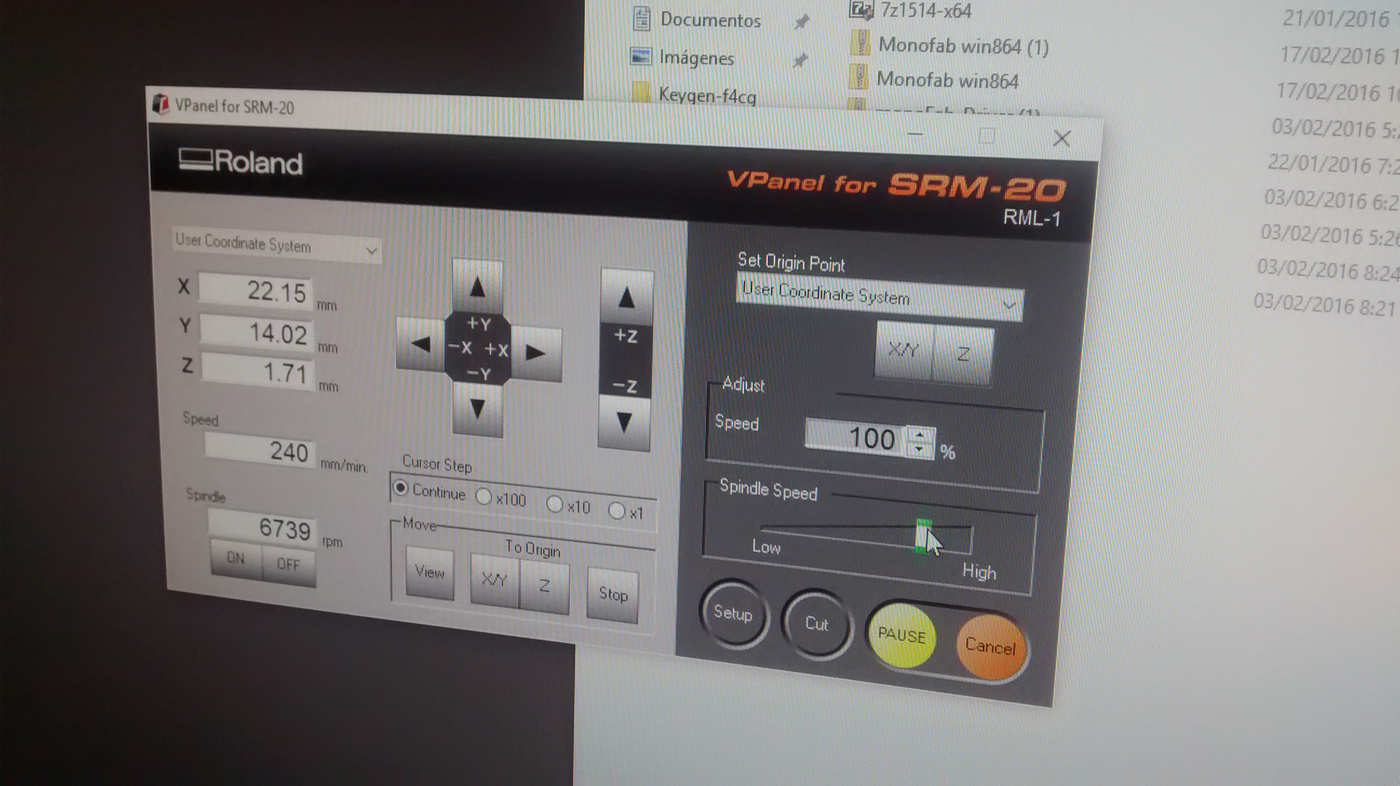Screen dimensions: 1400x786
Task: Maximize the VPanel window
Action: point(988,135)
